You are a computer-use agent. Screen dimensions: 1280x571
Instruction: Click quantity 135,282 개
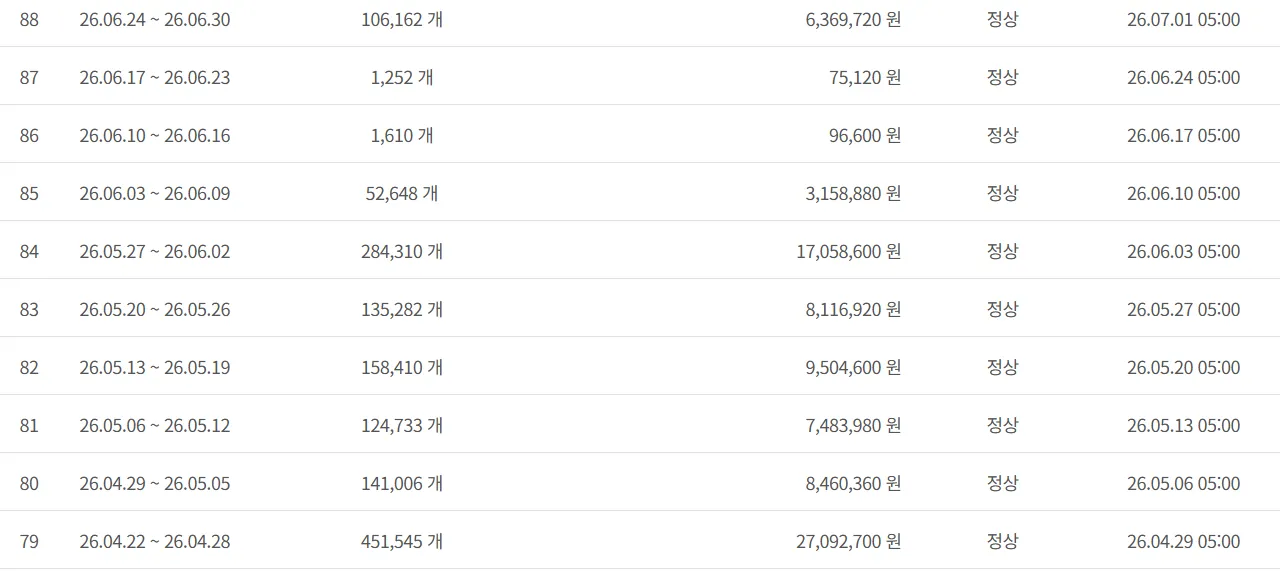coord(402,309)
